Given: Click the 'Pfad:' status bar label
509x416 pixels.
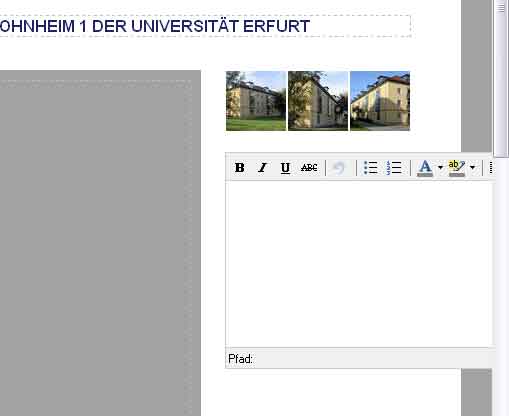Looking at the screenshot, I should [x=240, y=359].
